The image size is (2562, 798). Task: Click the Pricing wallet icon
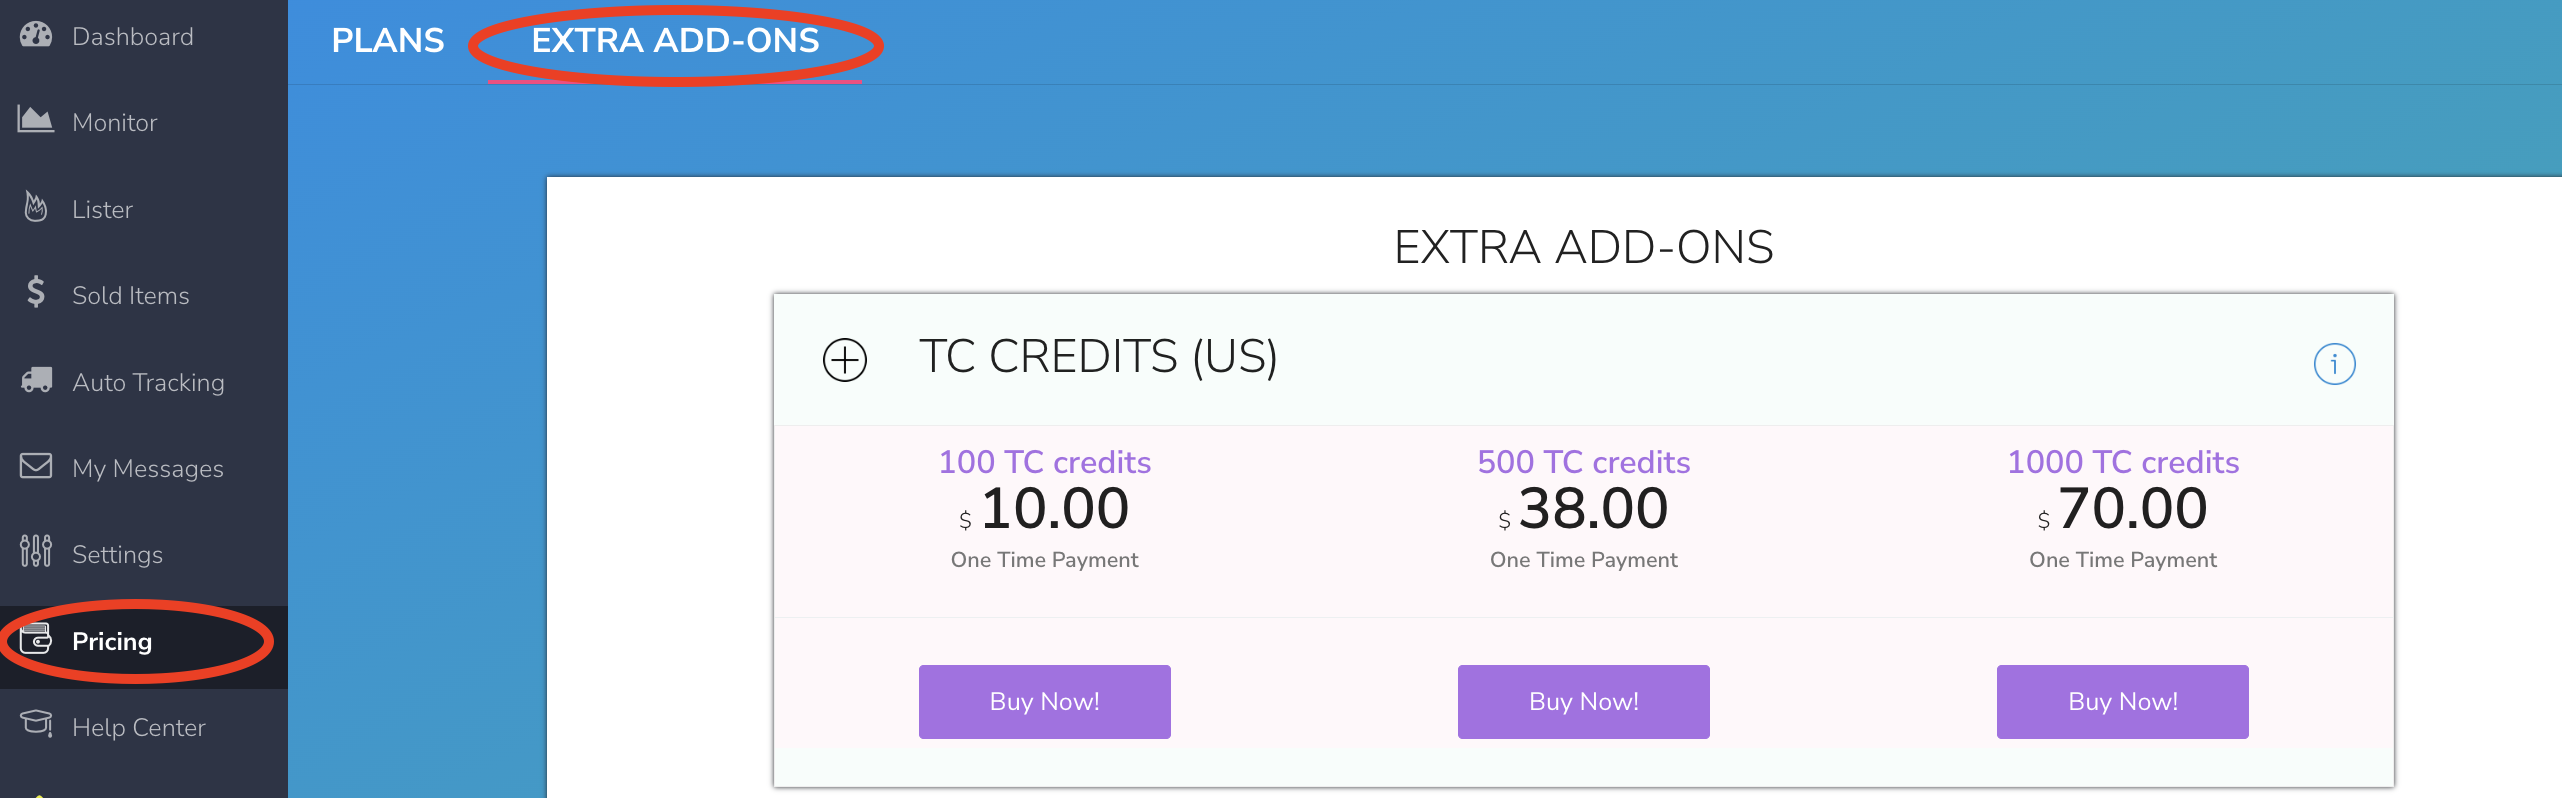pyautogui.click(x=36, y=640)
